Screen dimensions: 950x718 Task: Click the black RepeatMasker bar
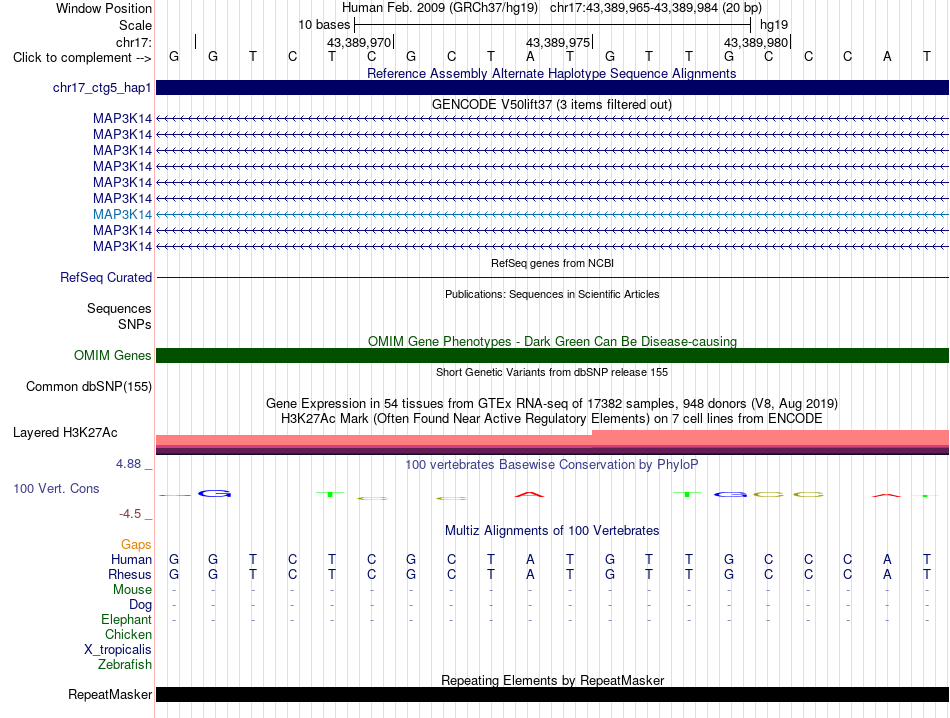[552, 694]
